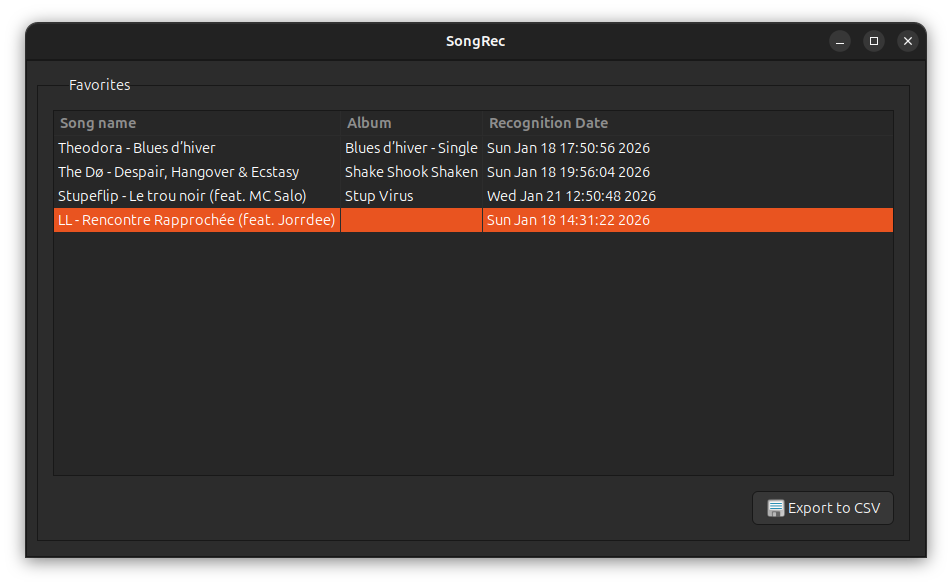Screen dimensions: 952x586
Task: Click the Sun Jan 18 19:56:04 date
Action: point(568,172)
